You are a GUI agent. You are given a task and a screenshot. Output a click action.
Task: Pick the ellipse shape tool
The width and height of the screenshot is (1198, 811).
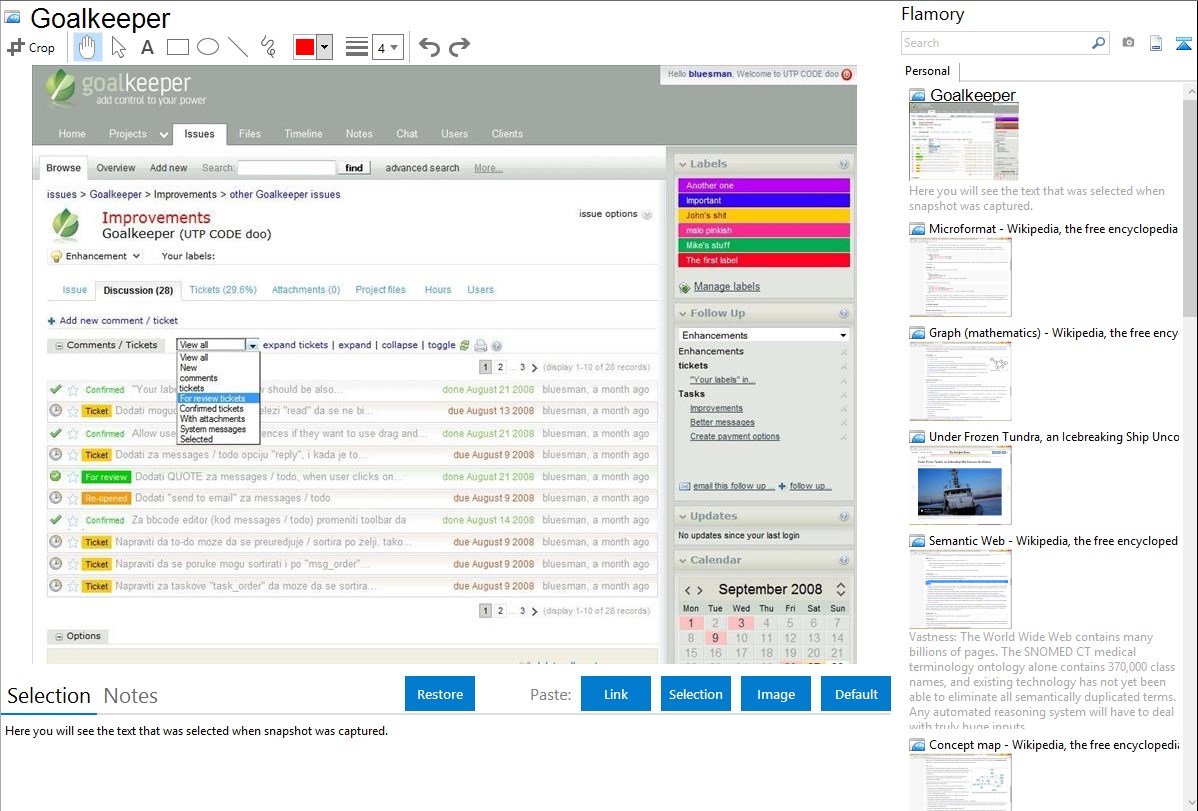coord(208,47)
